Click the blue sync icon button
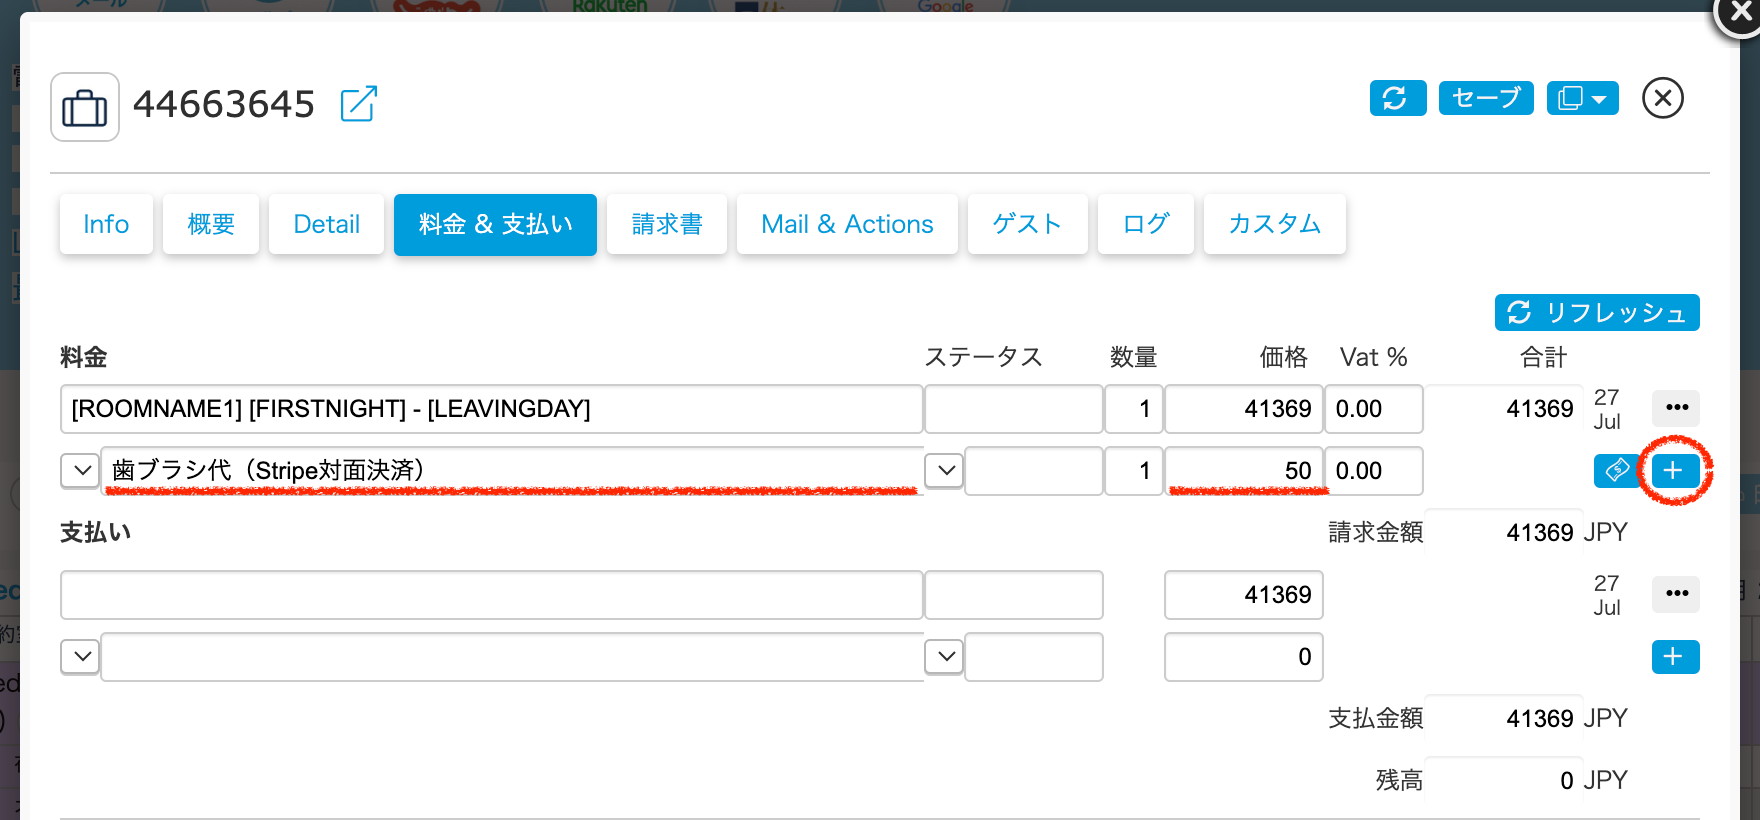 pyautogui.click(x=1397, y=98)
